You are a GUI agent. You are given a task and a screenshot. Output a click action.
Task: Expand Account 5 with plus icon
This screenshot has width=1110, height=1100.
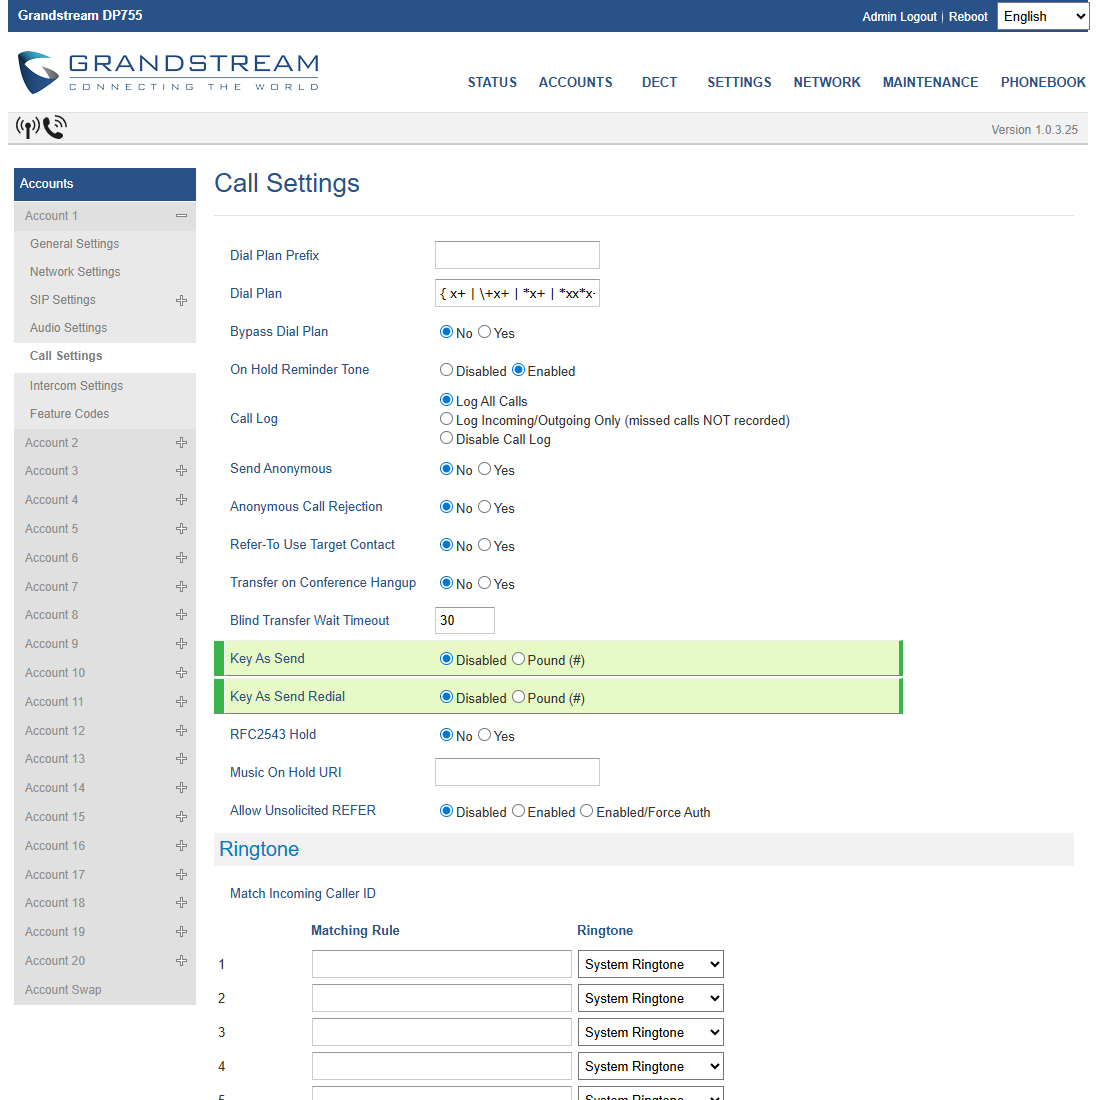pos(181,529)
